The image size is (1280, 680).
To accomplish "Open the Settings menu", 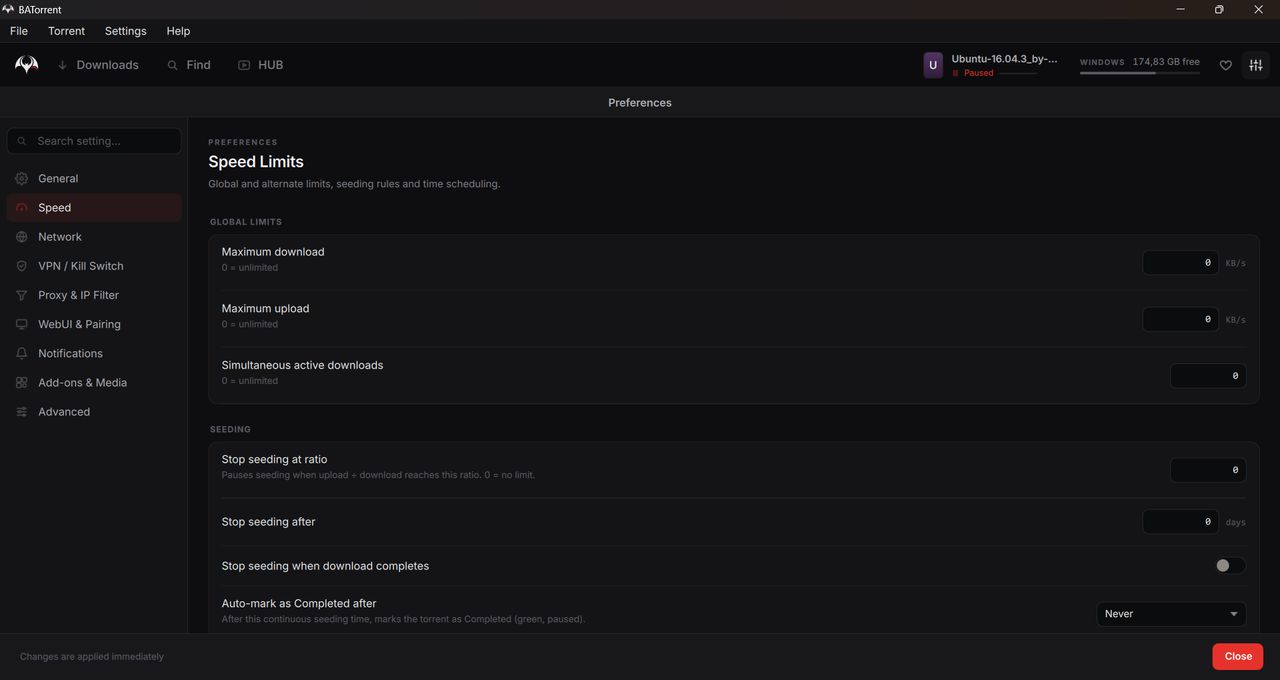I will point(125,31).
